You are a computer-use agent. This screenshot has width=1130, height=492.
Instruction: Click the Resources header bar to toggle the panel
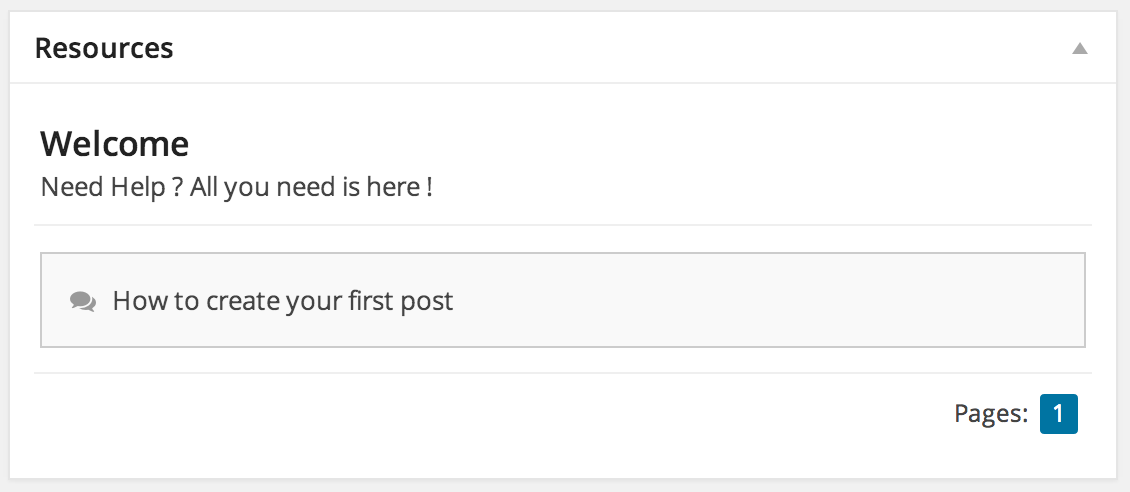coord(563,48)
